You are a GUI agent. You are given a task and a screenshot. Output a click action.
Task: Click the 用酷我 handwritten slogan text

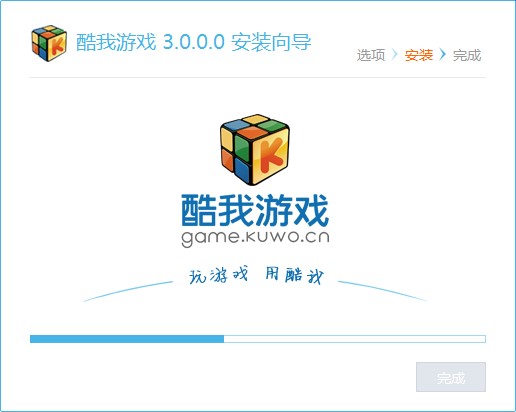pyautogui.click(x=295, y=275)
